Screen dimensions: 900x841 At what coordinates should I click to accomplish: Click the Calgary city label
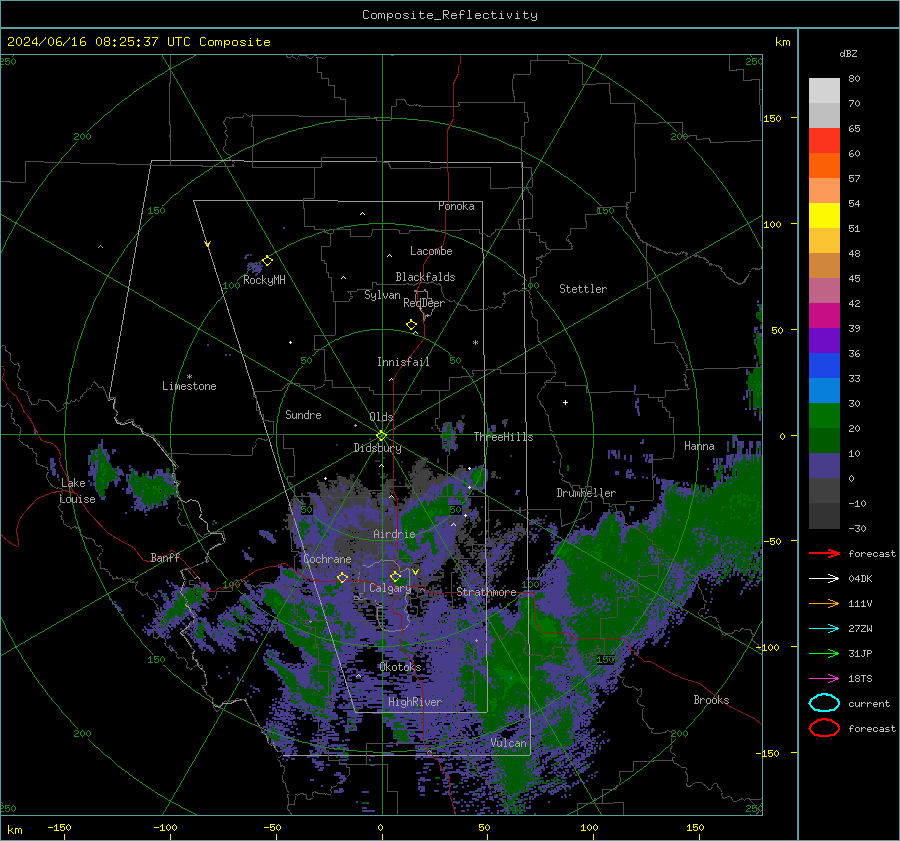coord(390,588)
